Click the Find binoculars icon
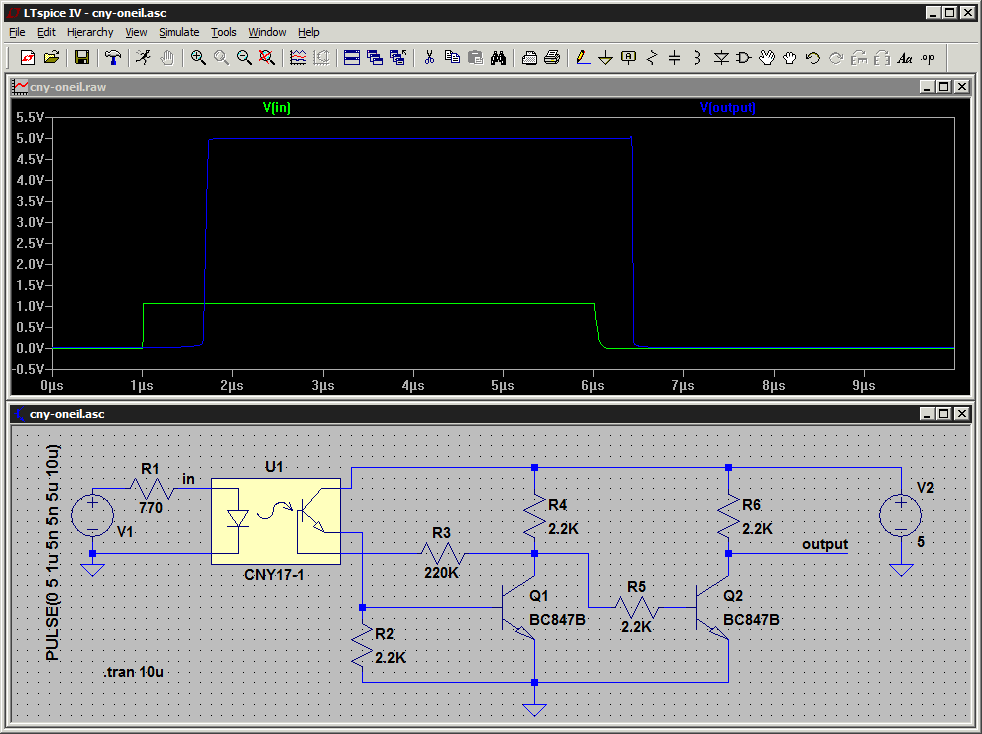Screen dimensions: 982x734 tap(499, 58)
